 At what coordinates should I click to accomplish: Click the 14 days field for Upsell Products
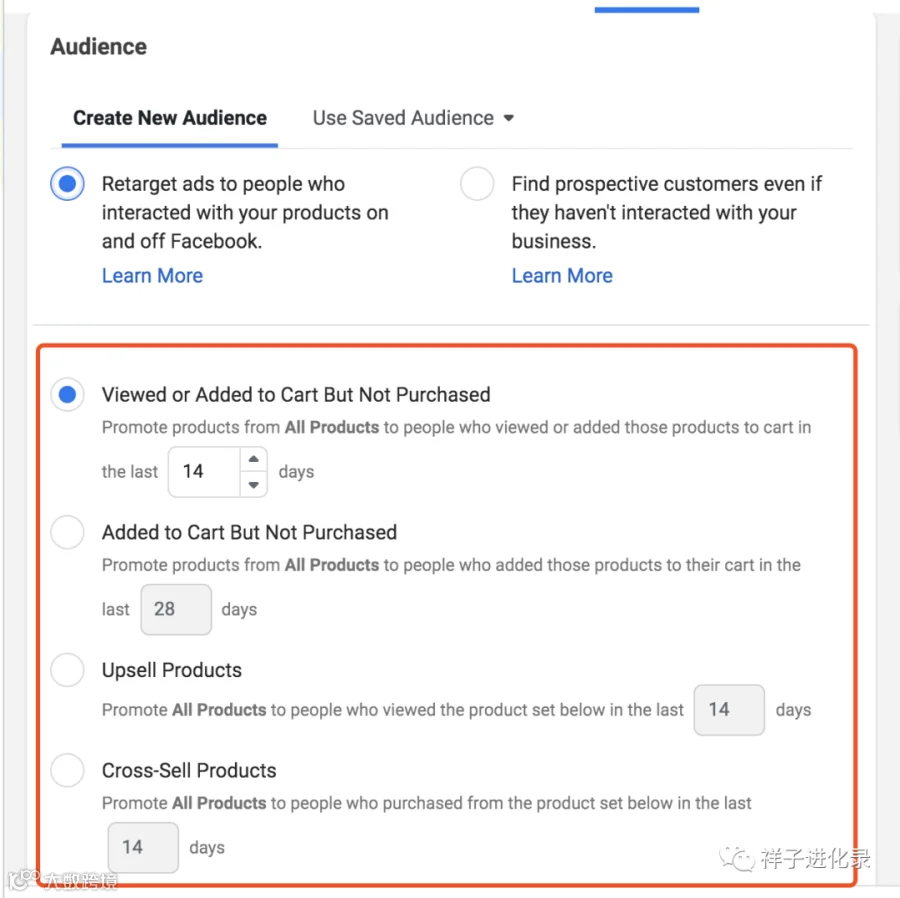[729, 710]
